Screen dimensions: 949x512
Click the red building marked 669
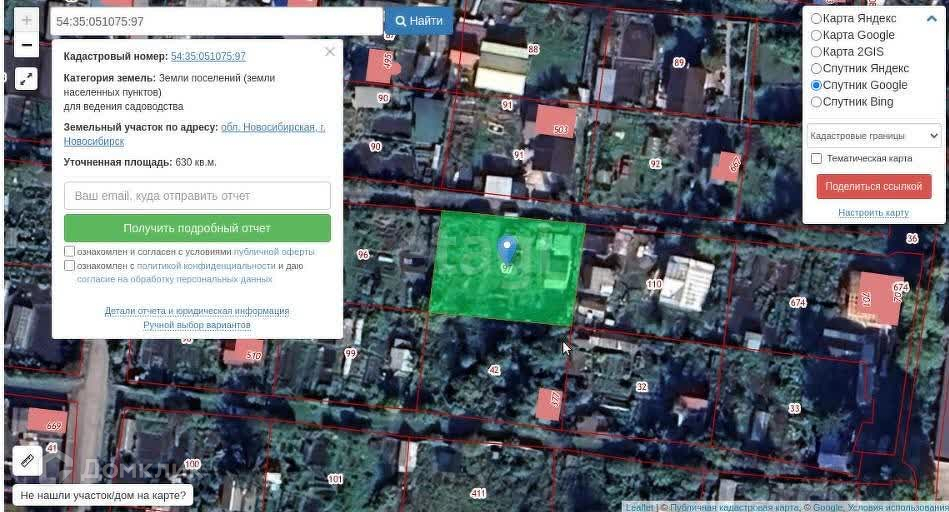pyautogui.click(x=47, y=421)
